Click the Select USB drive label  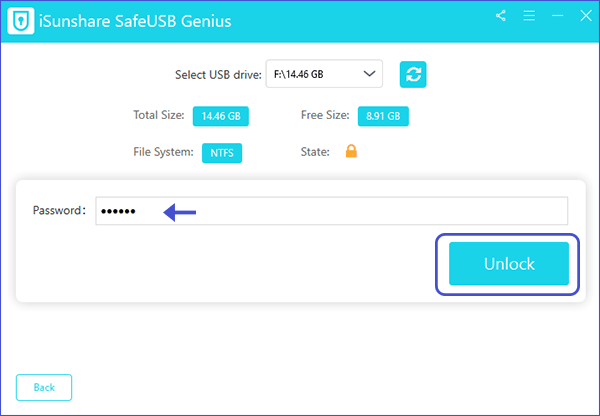pyautogui.click(x=218, y=75)
